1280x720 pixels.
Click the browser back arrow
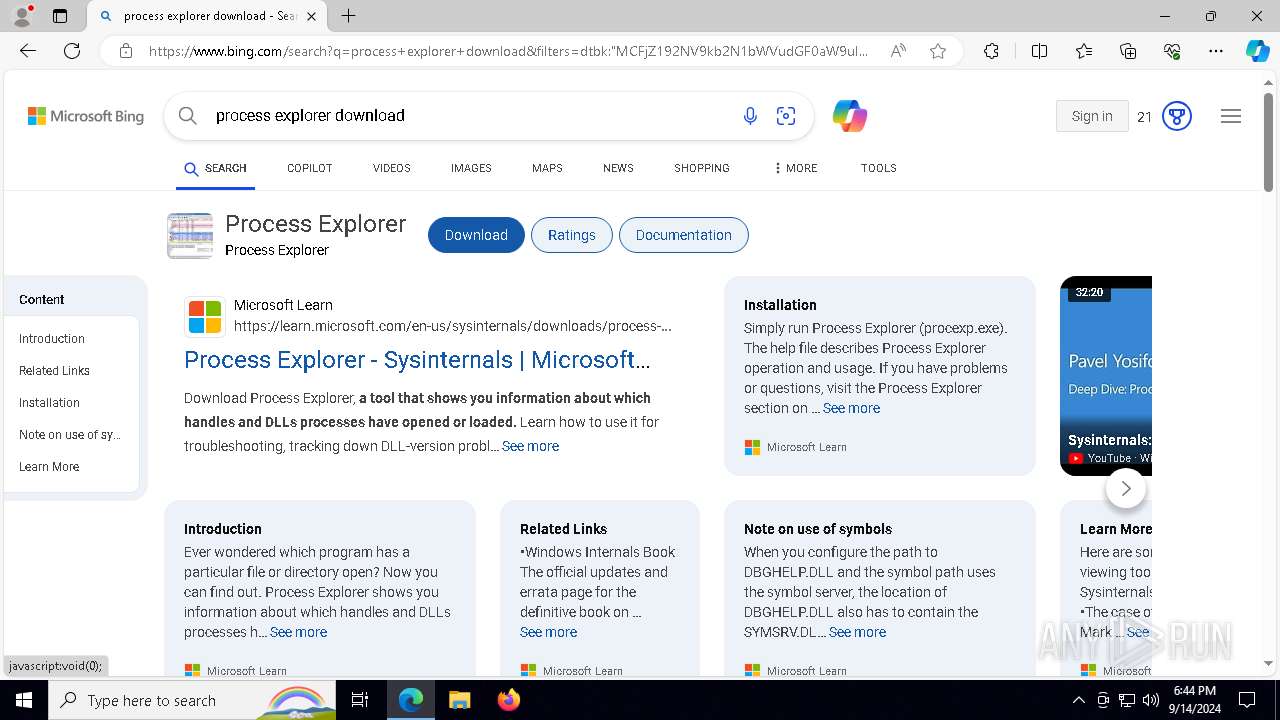click(28, 51)
